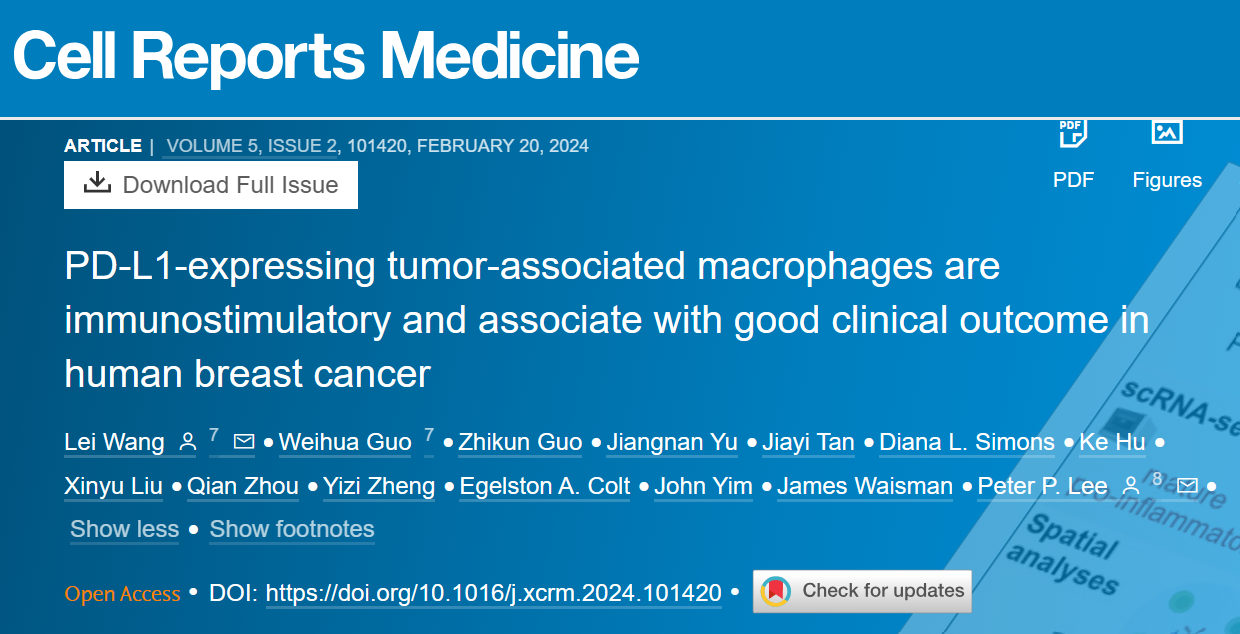Open the article DOI link
This screenshot has width=1240, height=634.
click(x=494, y=593)
